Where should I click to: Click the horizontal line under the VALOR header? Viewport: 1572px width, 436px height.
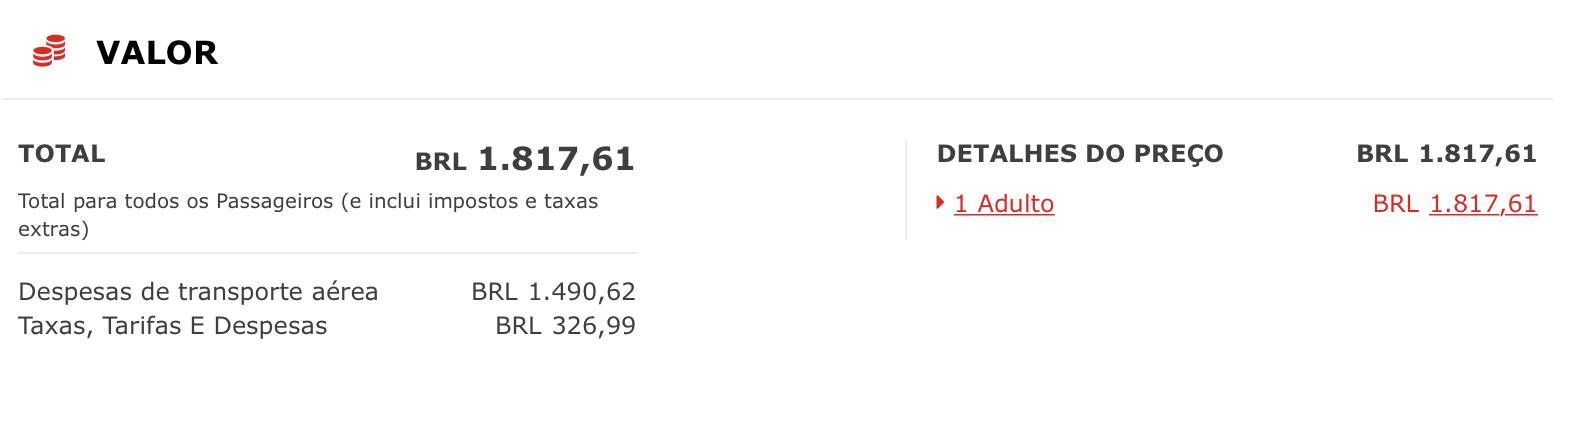pyautogui.click(x=778, y=99)
